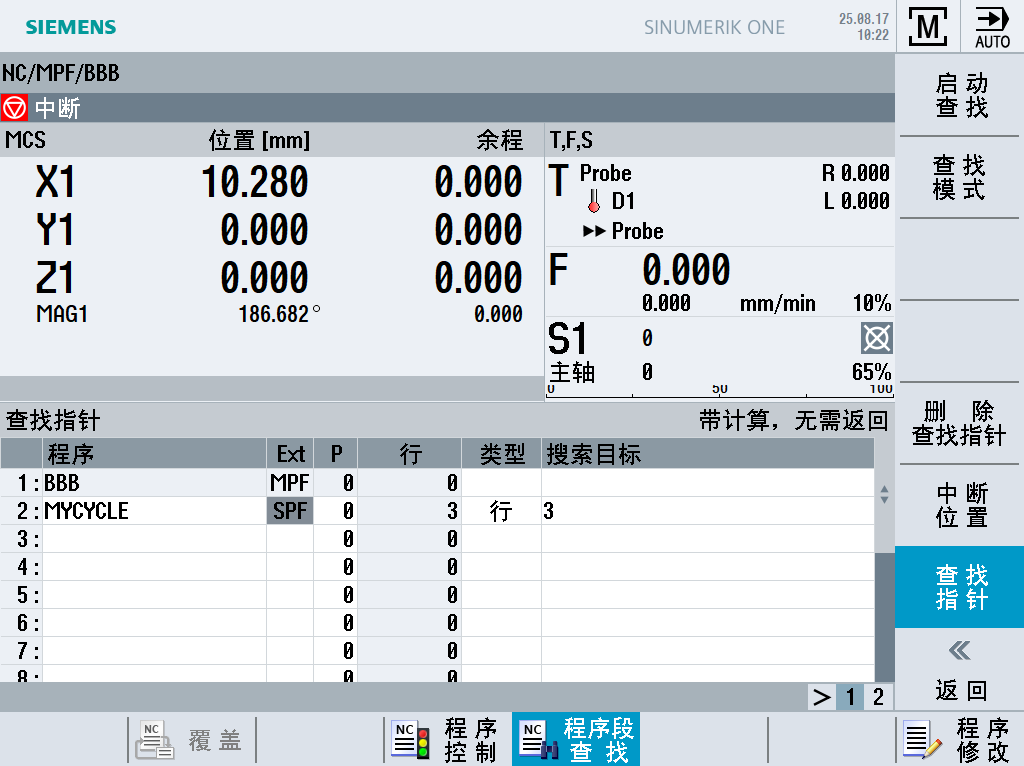
Task: Click the Machine area M icon
Action: click(x=927, y=27)
